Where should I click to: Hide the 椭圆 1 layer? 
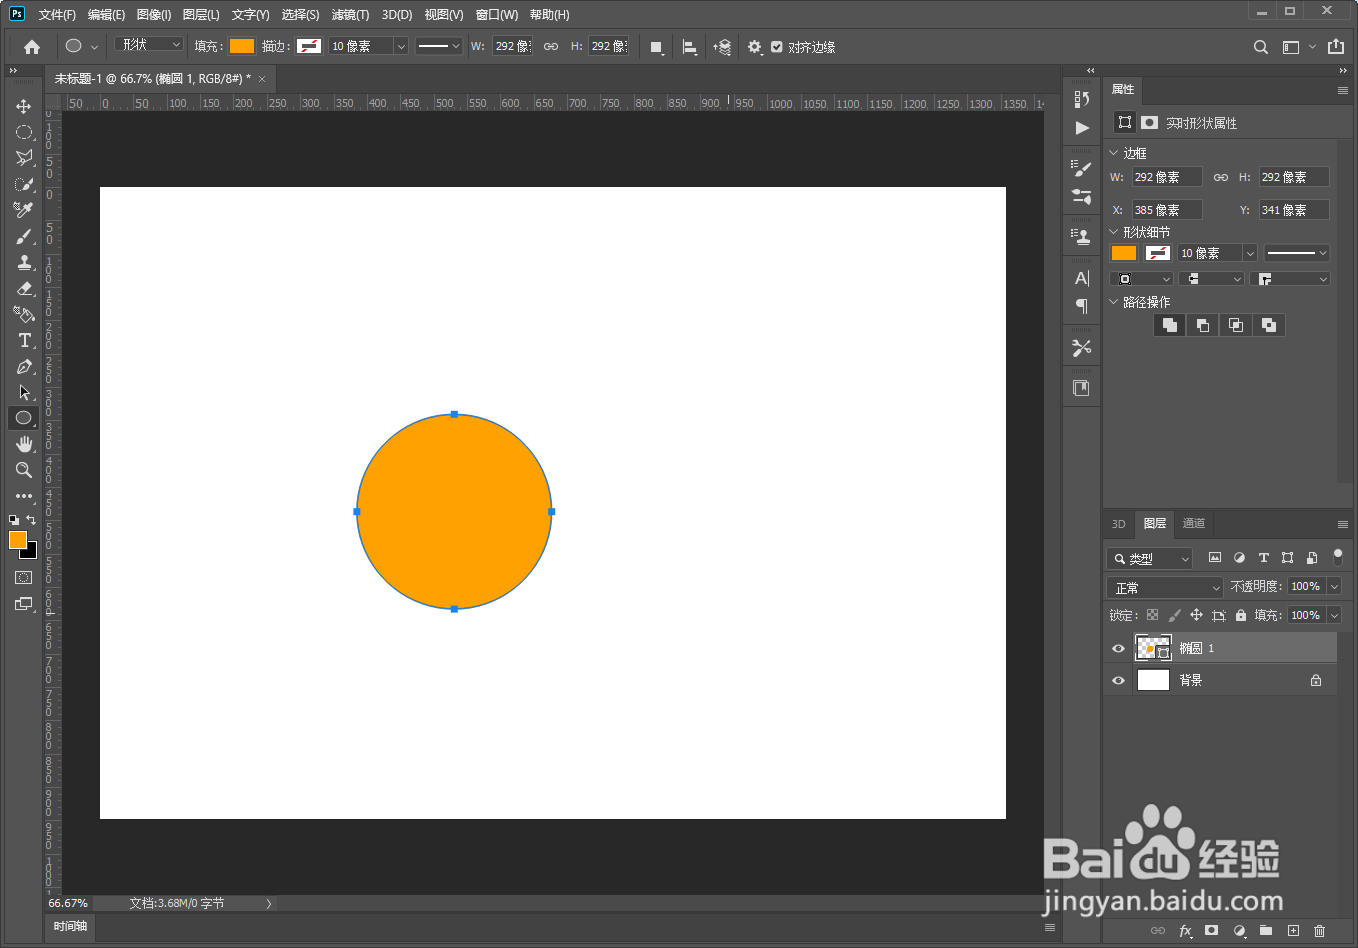coord(1118,648)
